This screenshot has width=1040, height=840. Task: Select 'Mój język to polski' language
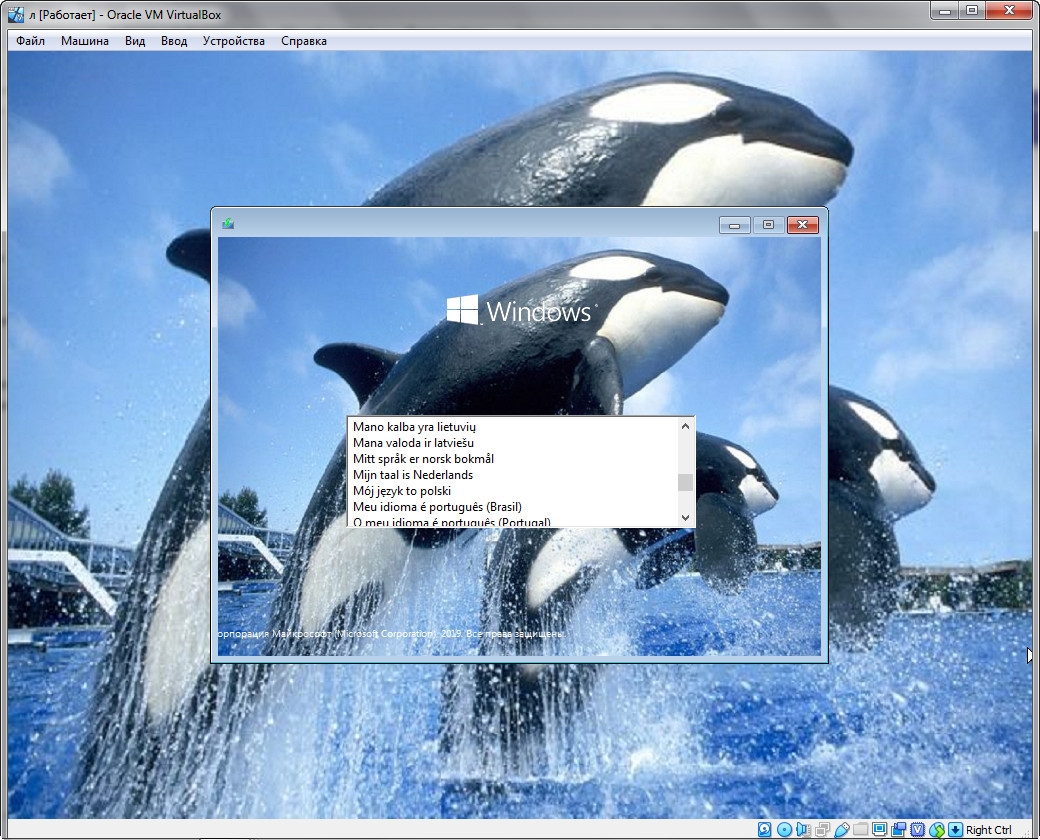[402, 491]
